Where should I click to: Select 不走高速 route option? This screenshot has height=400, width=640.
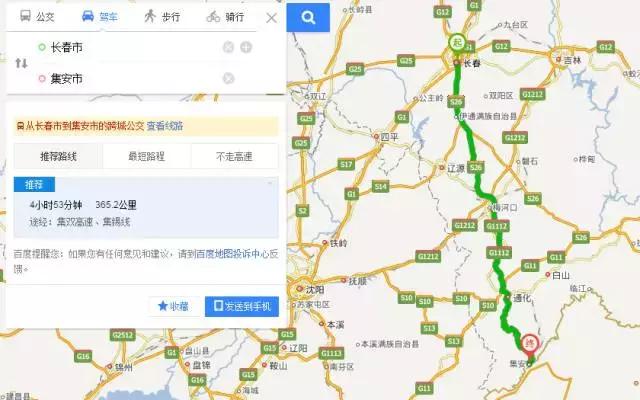(x=234, y=156)
